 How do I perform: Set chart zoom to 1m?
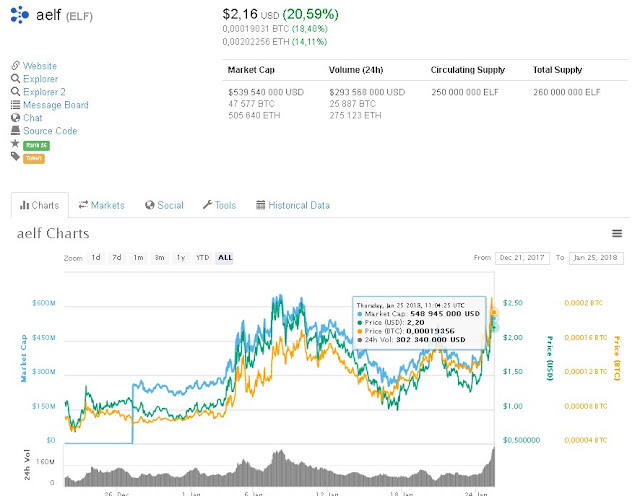(138, 258)
